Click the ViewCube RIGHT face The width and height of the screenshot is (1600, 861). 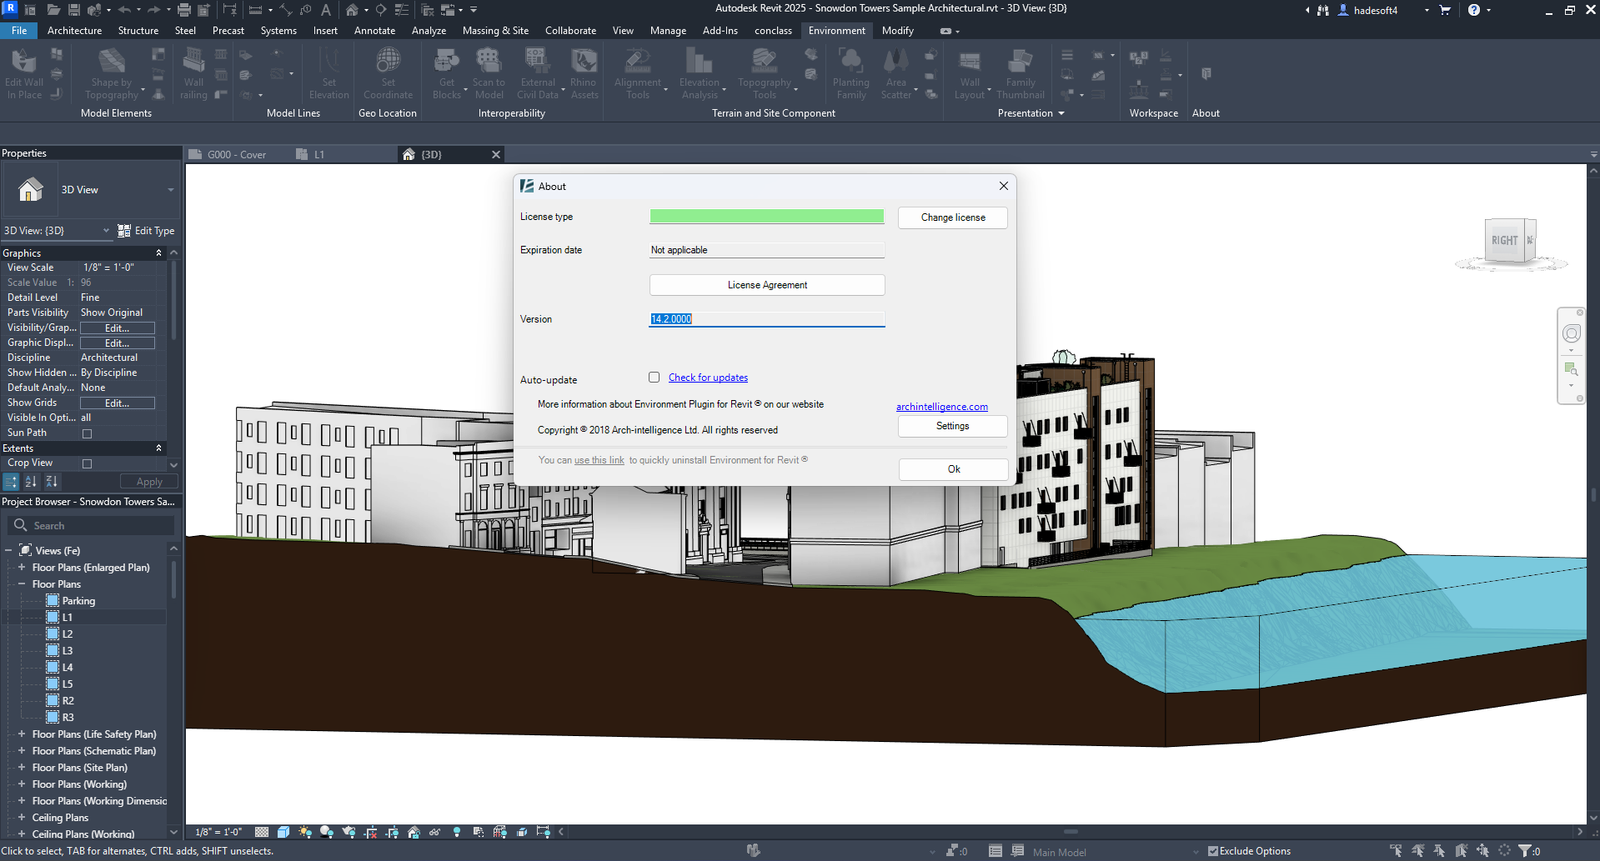(x=1504, y=241)
